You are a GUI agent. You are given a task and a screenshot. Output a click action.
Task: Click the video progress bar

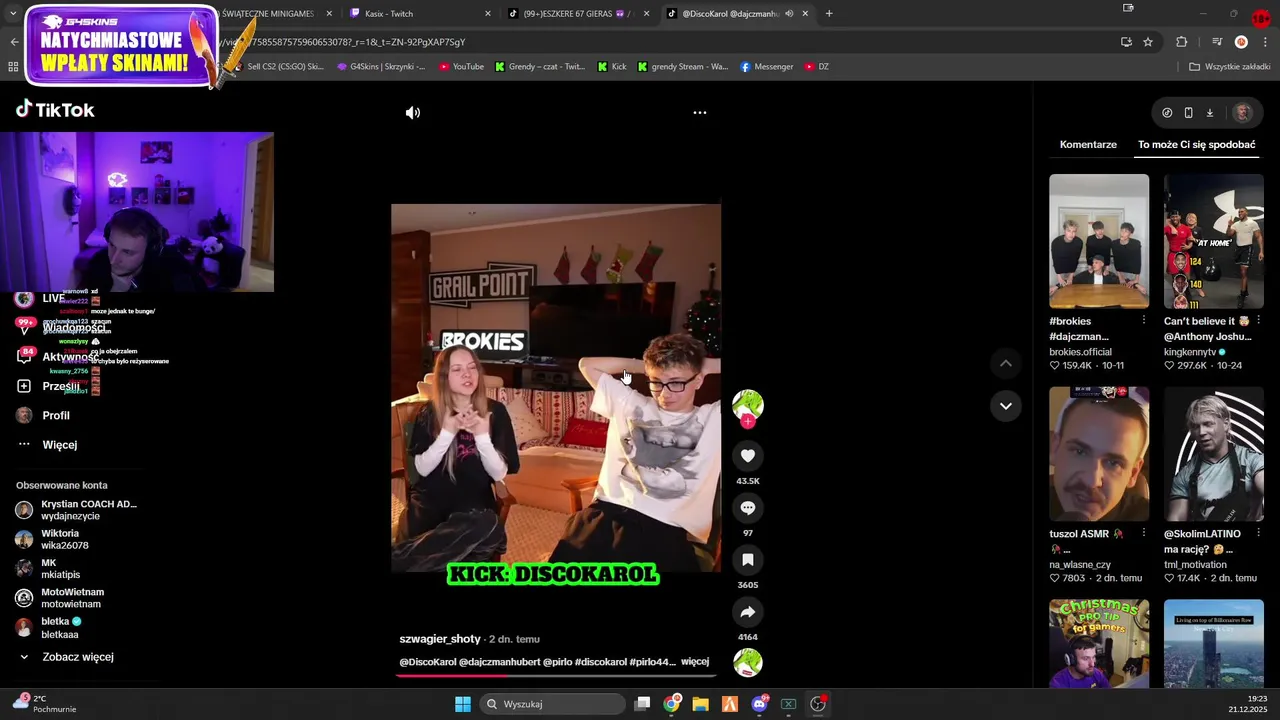pos(556,675)
